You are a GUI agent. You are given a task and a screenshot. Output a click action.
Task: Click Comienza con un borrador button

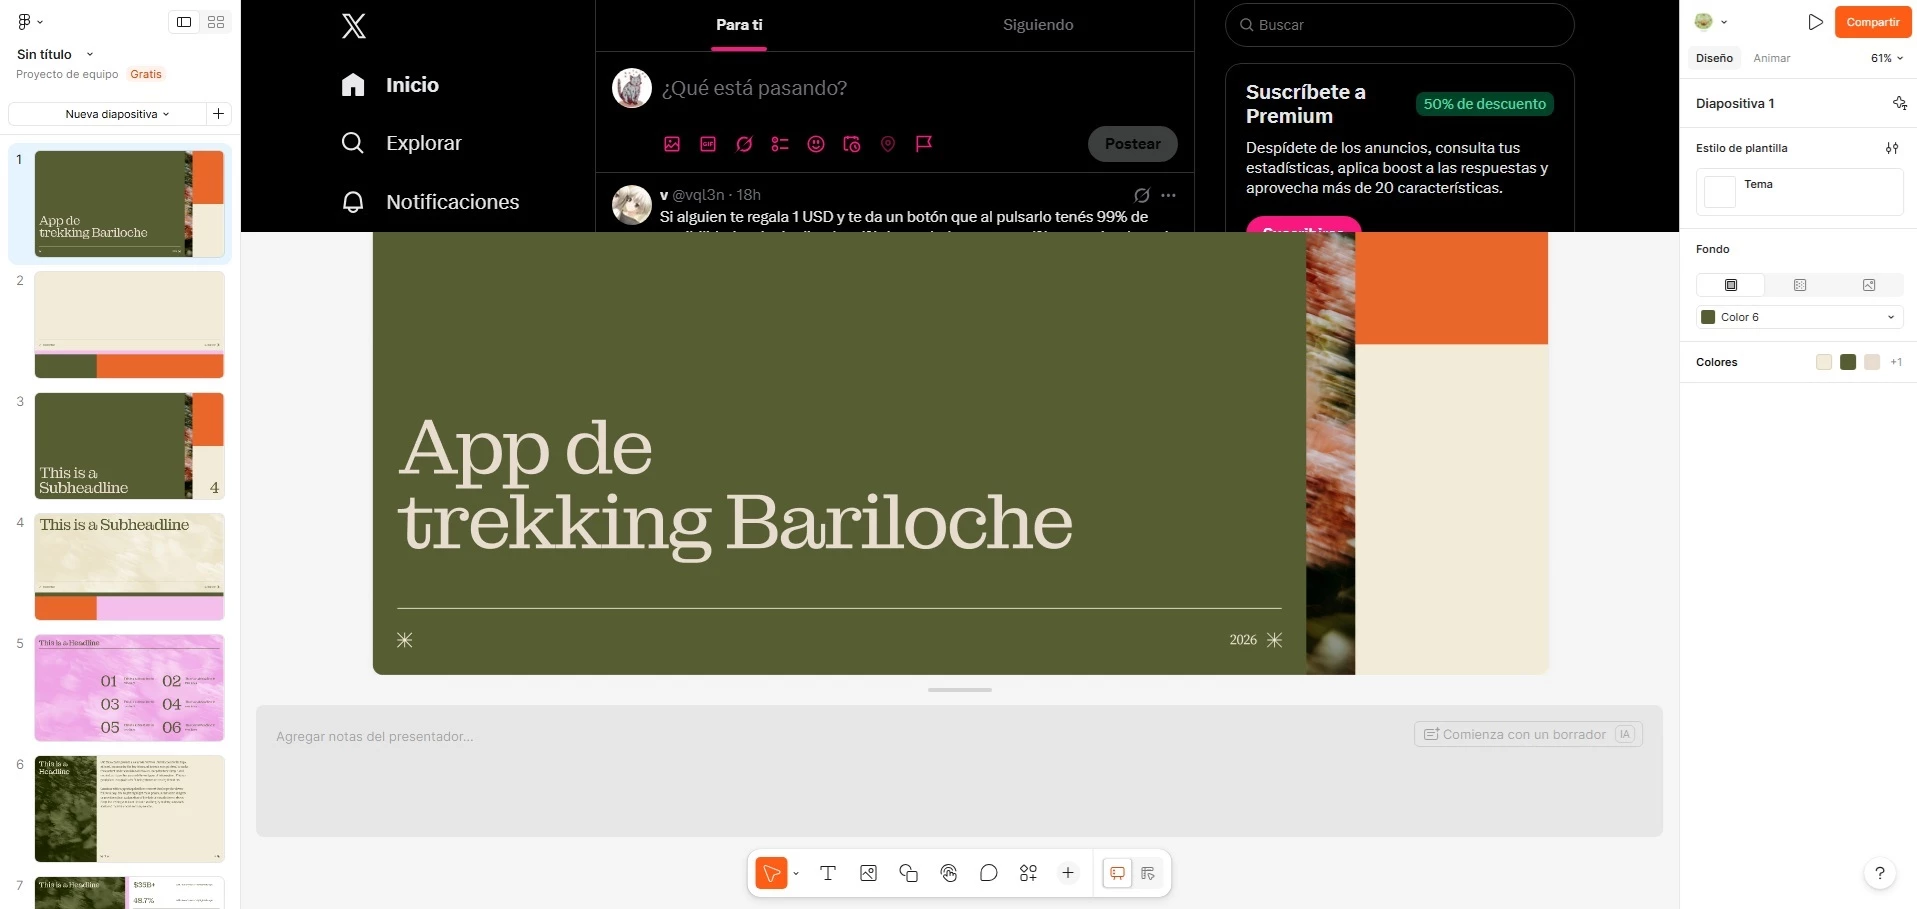pos(1528,734)
